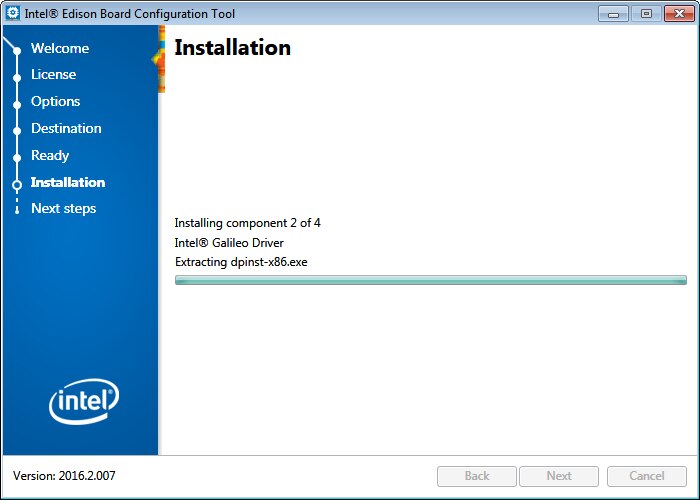This screenshot has width=700, height=500.
Task: Click the Intel logo in the sidebar
Action: pyautogui.click(x=83, y=401)
